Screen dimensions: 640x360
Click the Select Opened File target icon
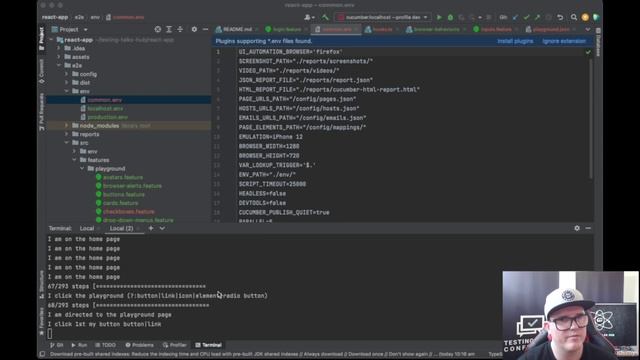tap(158, 29)
